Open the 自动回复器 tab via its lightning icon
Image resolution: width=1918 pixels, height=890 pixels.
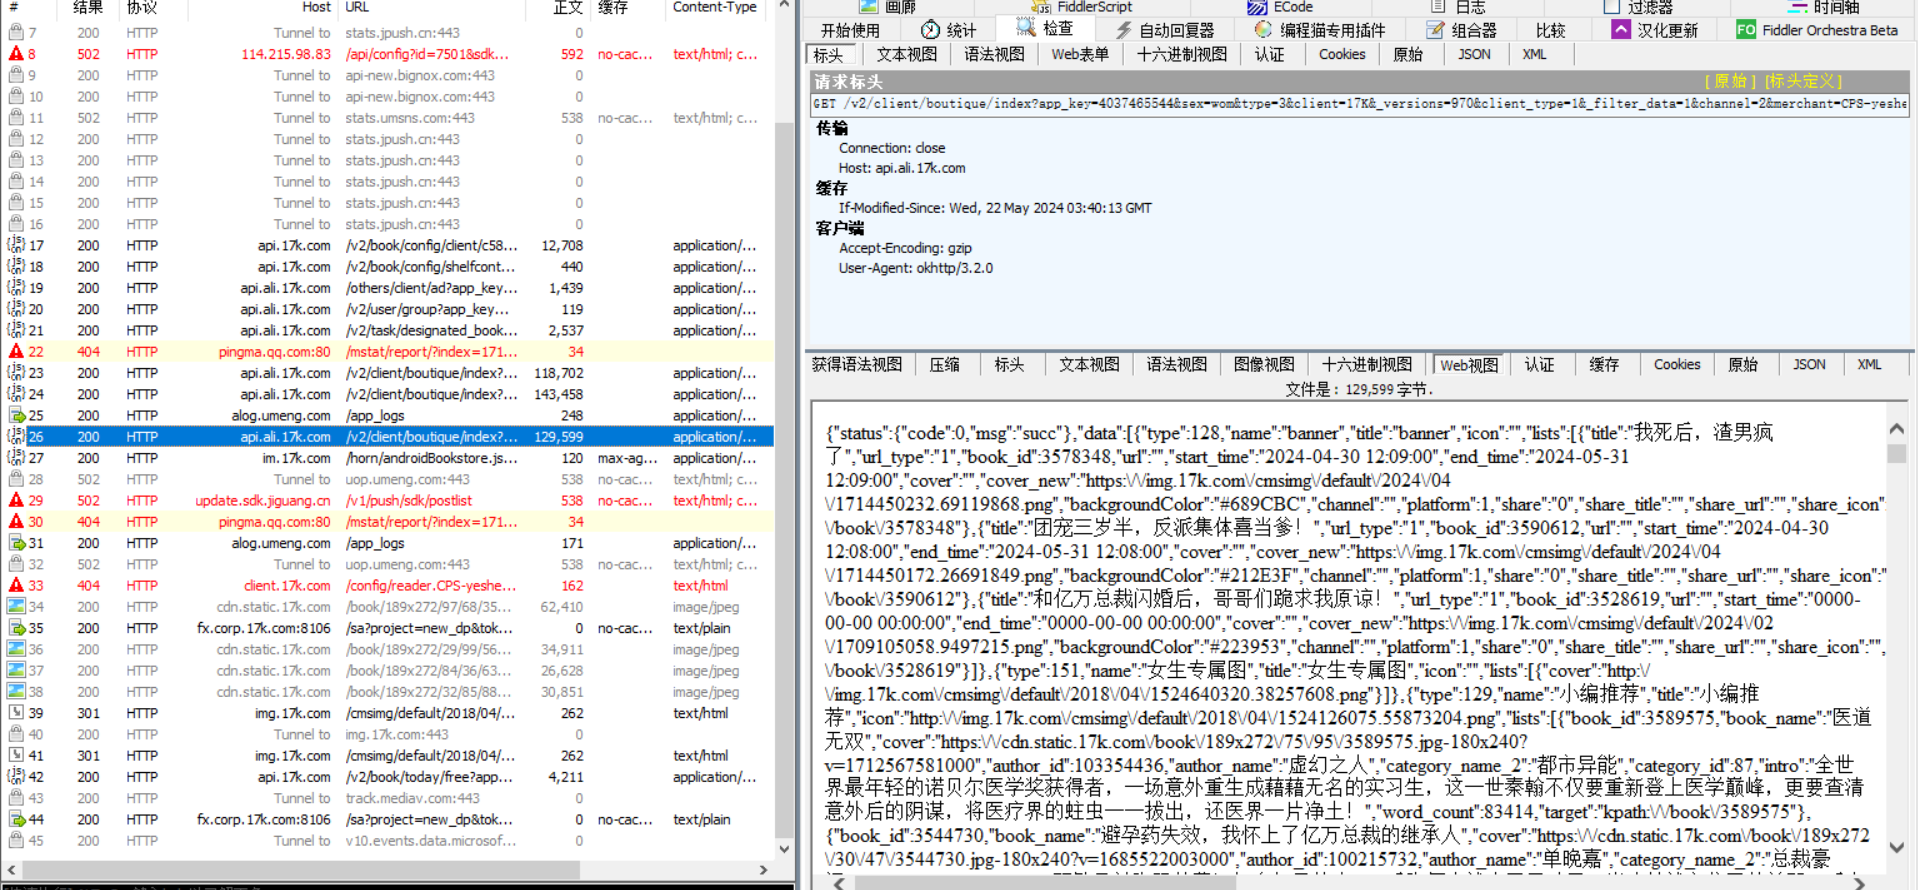tap(1123, 30)
